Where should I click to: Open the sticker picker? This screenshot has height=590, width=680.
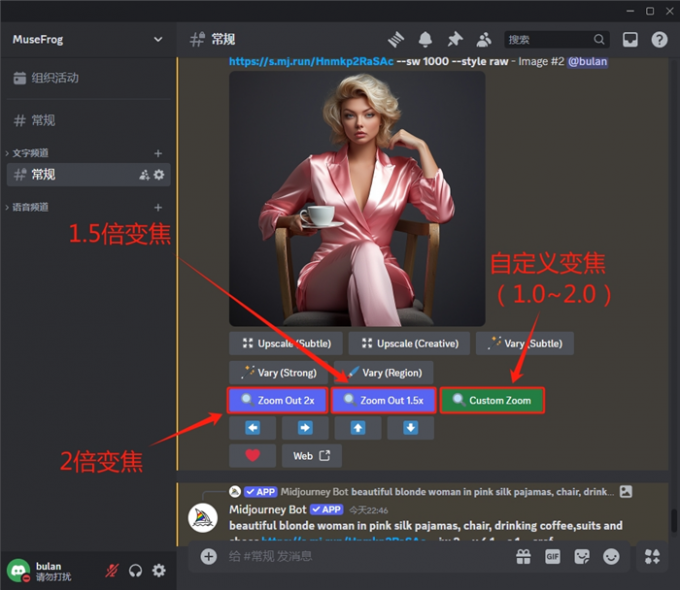coord(582,556)
